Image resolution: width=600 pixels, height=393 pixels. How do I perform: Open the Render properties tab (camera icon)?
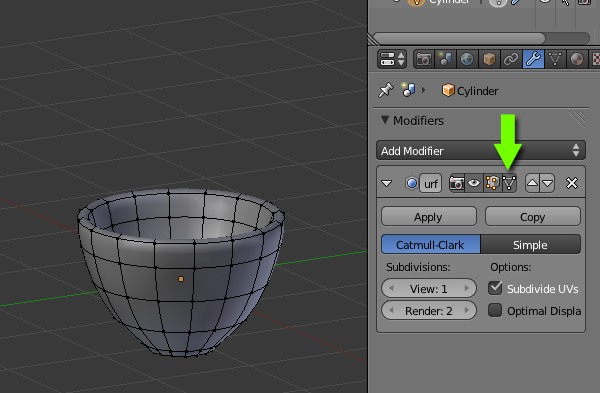coord(424,59)
